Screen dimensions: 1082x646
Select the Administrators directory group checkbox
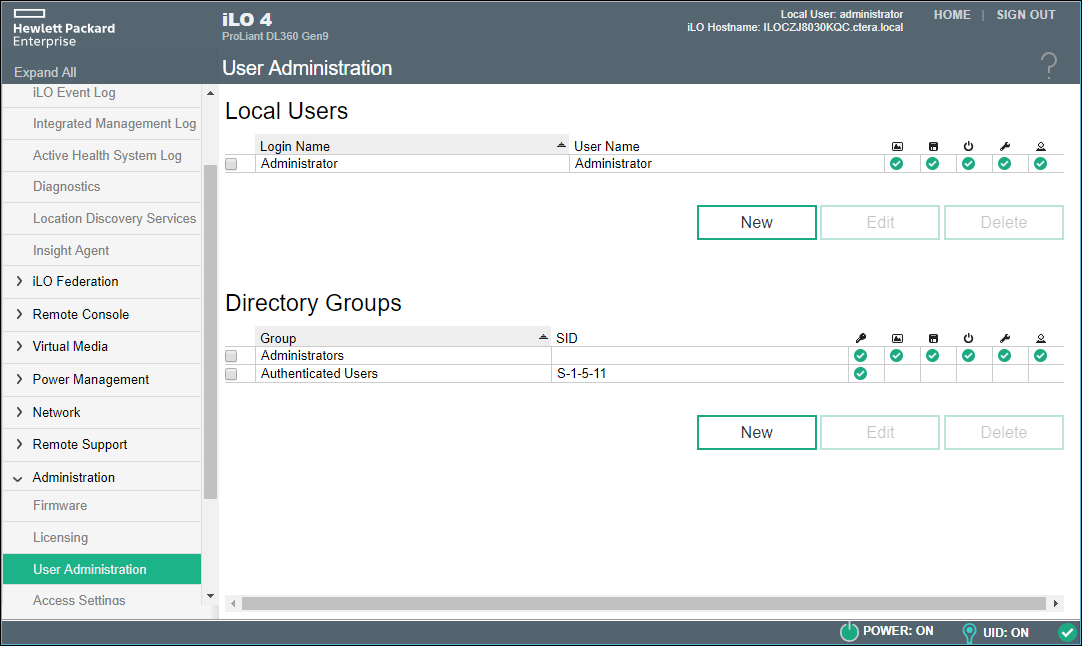(x=231, y=356)
